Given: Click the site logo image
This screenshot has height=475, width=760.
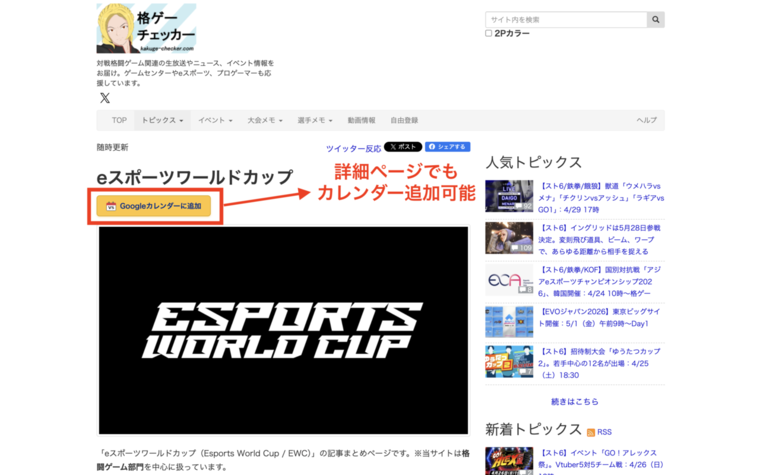Looking at the screenshot, I should [x=146, y=28].
